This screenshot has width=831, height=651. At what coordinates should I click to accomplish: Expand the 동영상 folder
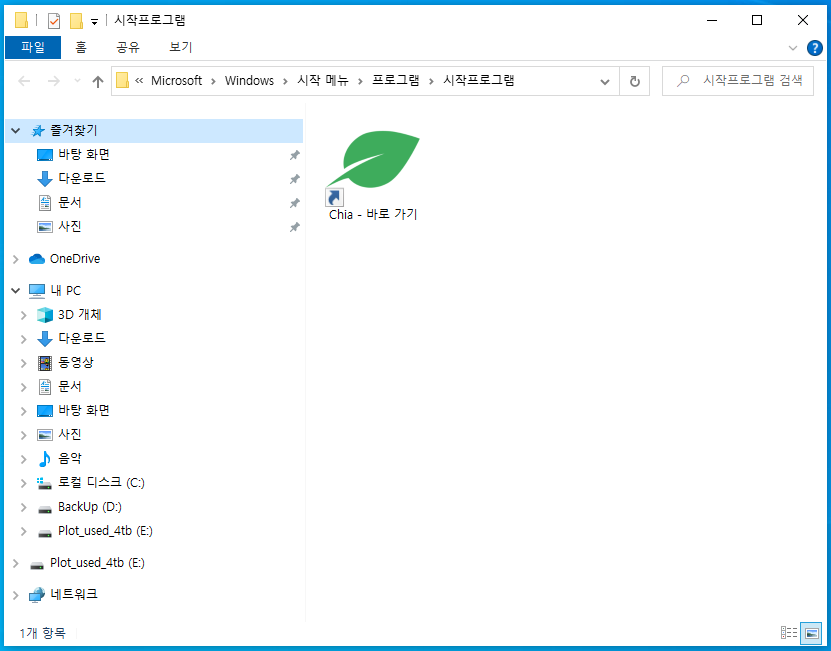[23, 363]
